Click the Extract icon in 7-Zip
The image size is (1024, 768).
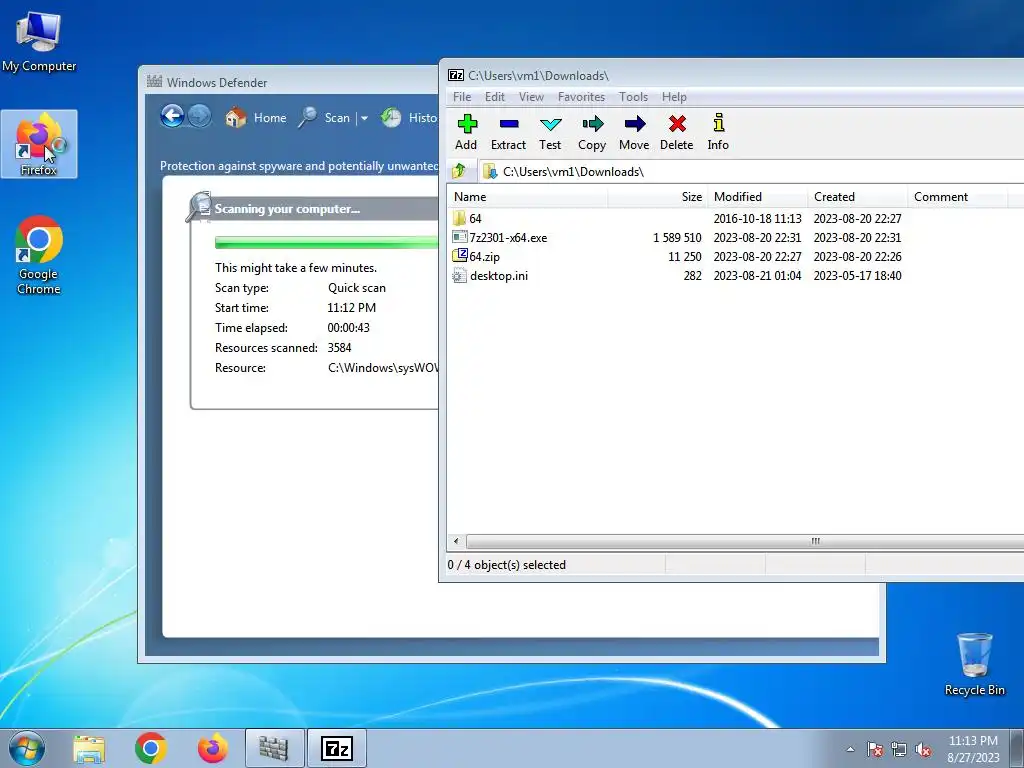coord(508,133)
